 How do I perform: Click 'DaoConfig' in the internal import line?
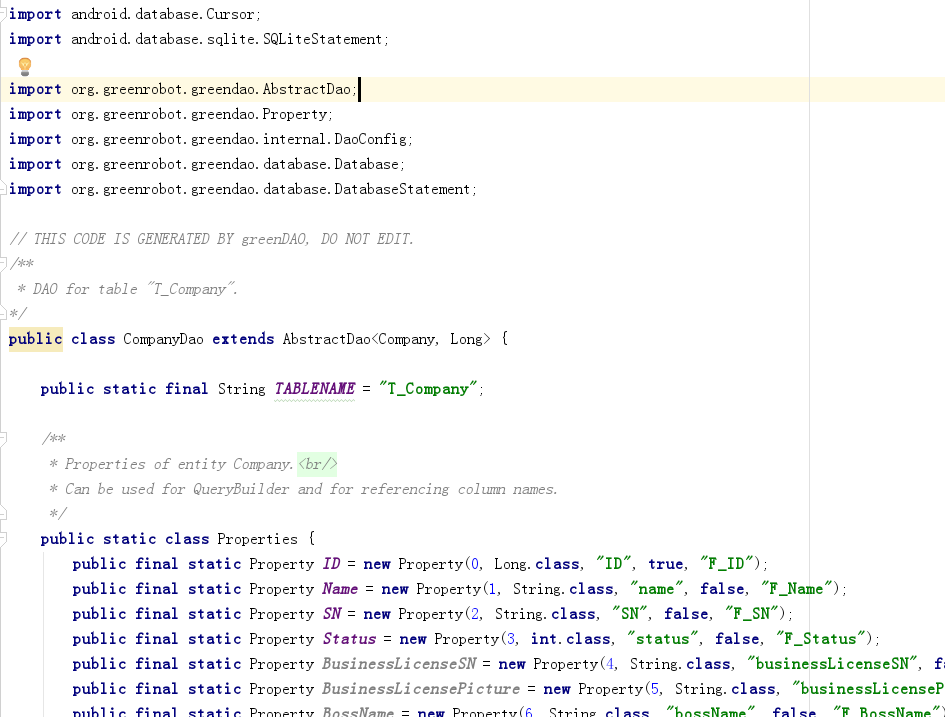(371, 139)
